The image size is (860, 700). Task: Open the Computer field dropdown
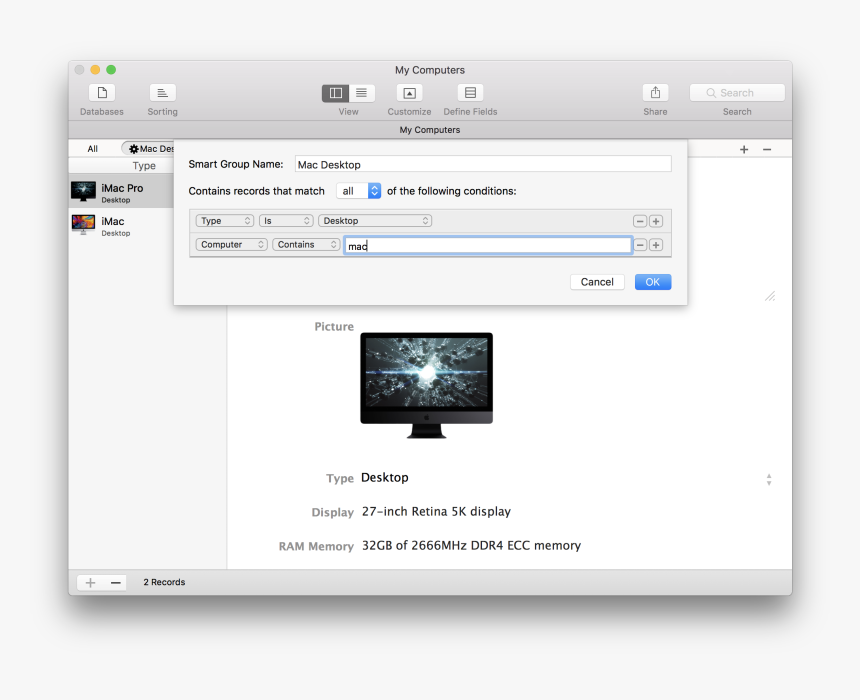tap(231, 245)
